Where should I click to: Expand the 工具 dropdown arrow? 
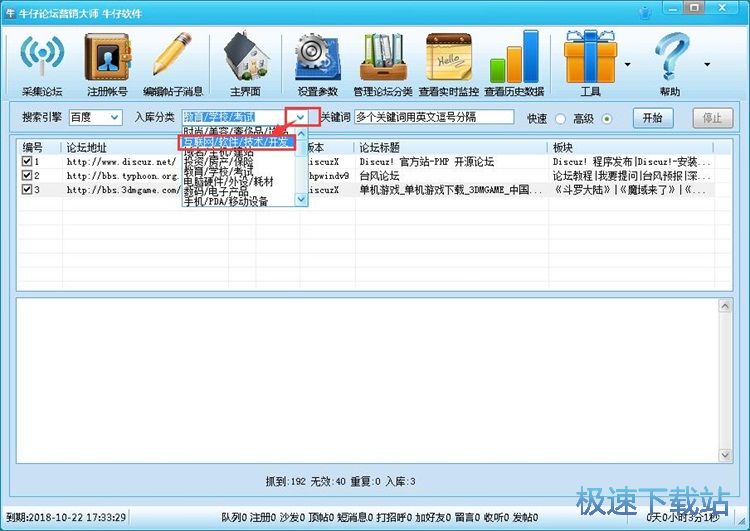tap(628, 64)
